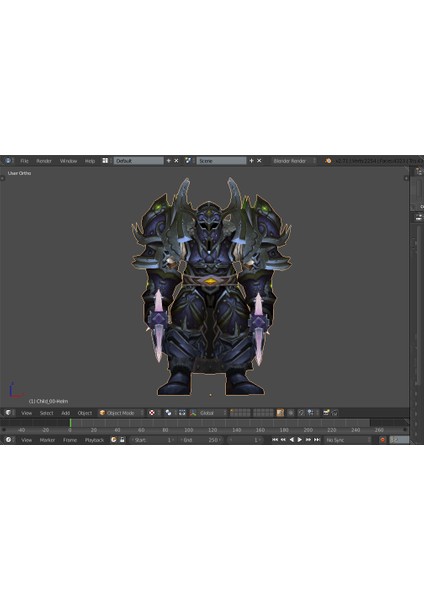Open the 3D View editor type selector
This screenshot has height=600, width=424.
pyautogui.click(x=9, y=412)
